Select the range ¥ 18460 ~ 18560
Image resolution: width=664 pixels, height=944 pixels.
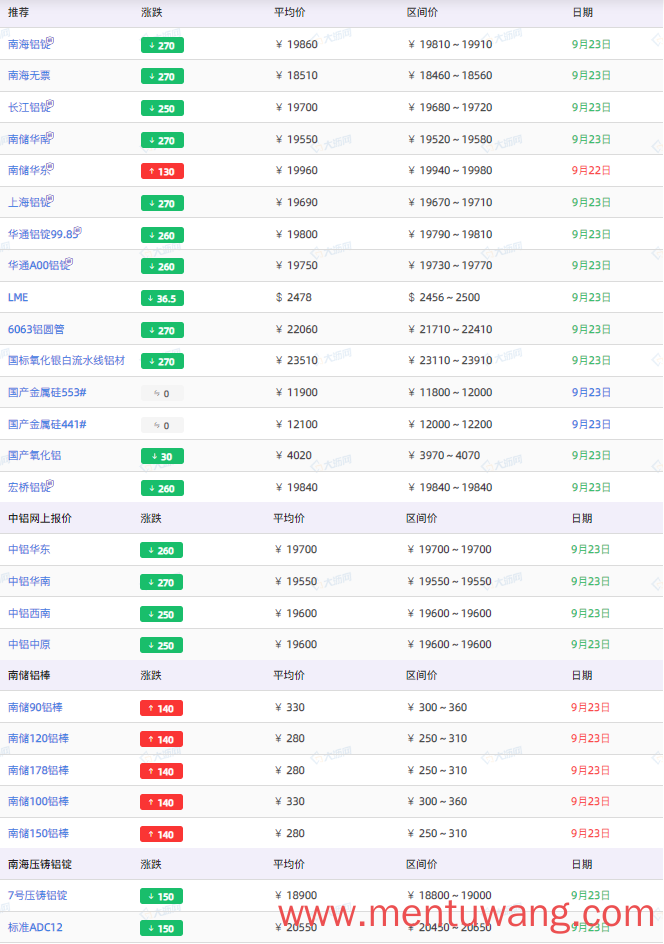450,76
